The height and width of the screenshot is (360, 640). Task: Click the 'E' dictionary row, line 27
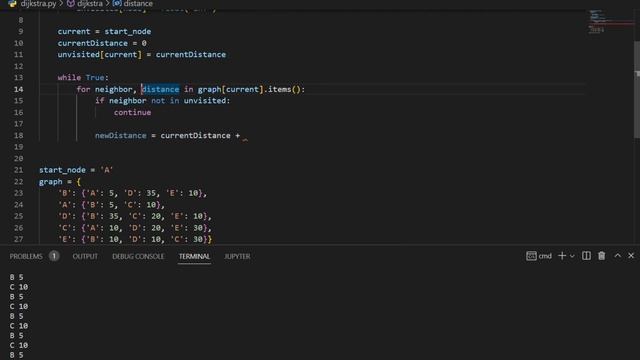point(135,239)
